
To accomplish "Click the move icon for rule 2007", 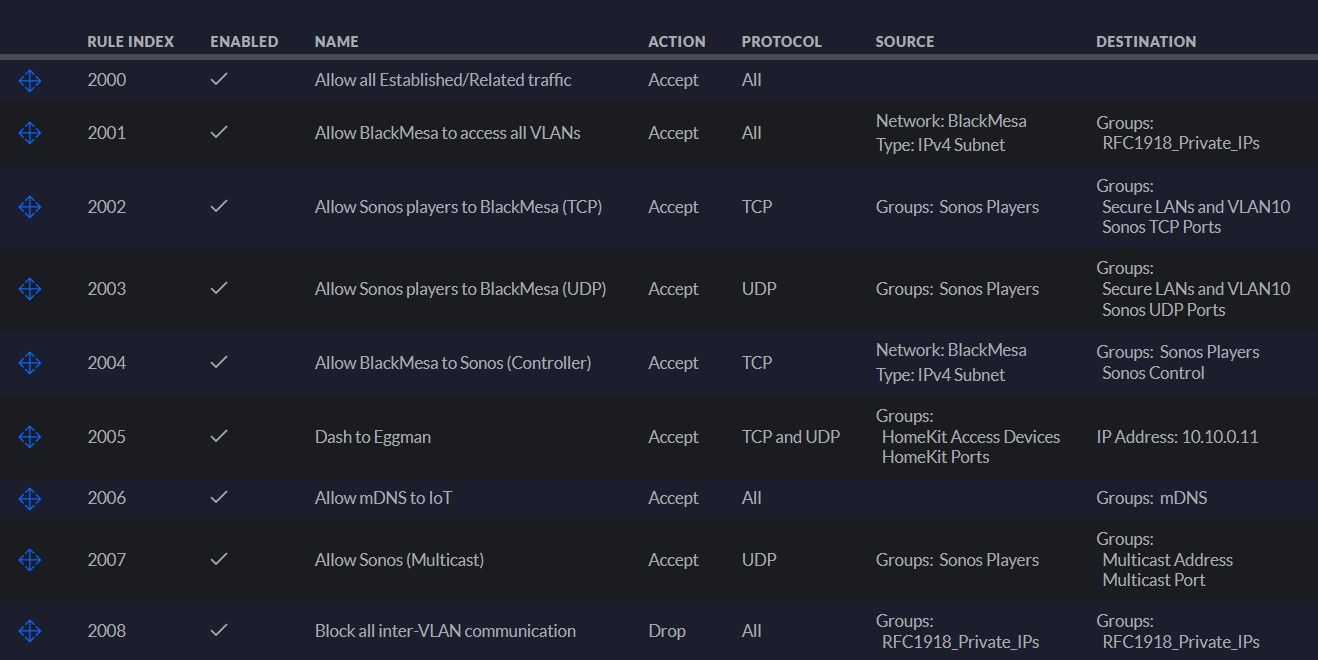I will coord(30,560).
